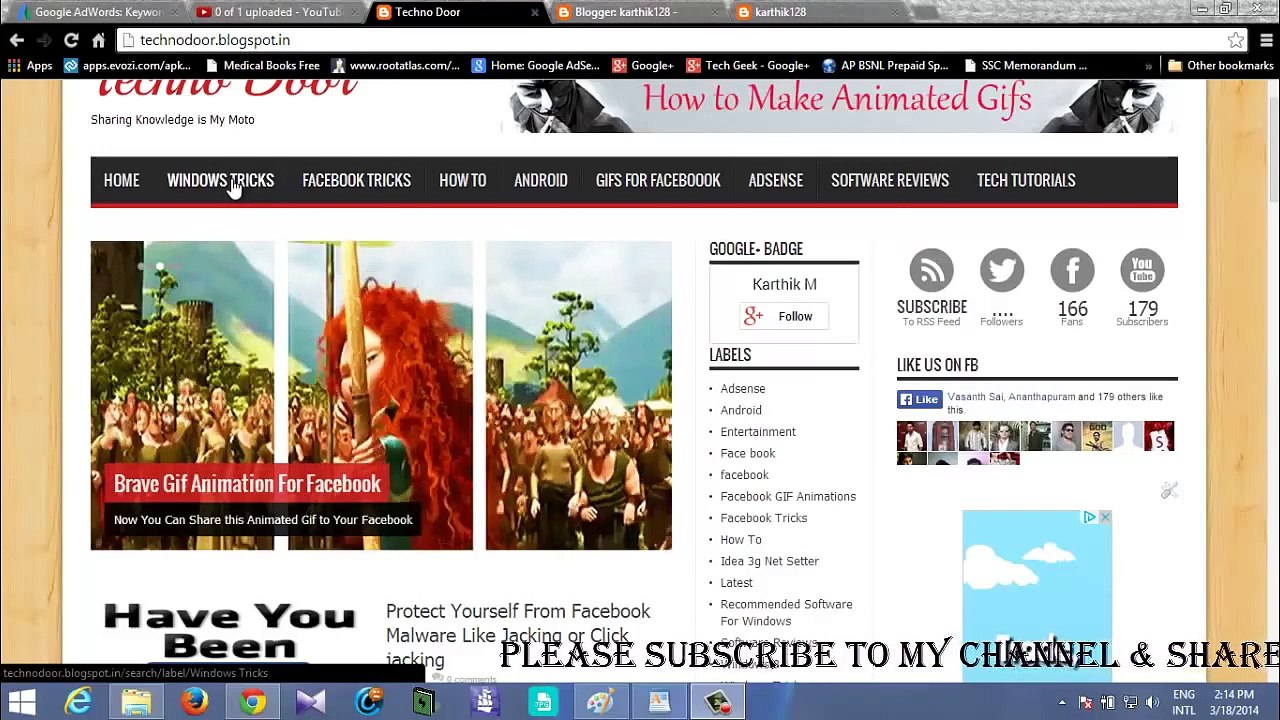Open the Other bookmarks folder
Image resolution: width=1280 pixels, height=720 pixels.
(x=1220, y=66)
